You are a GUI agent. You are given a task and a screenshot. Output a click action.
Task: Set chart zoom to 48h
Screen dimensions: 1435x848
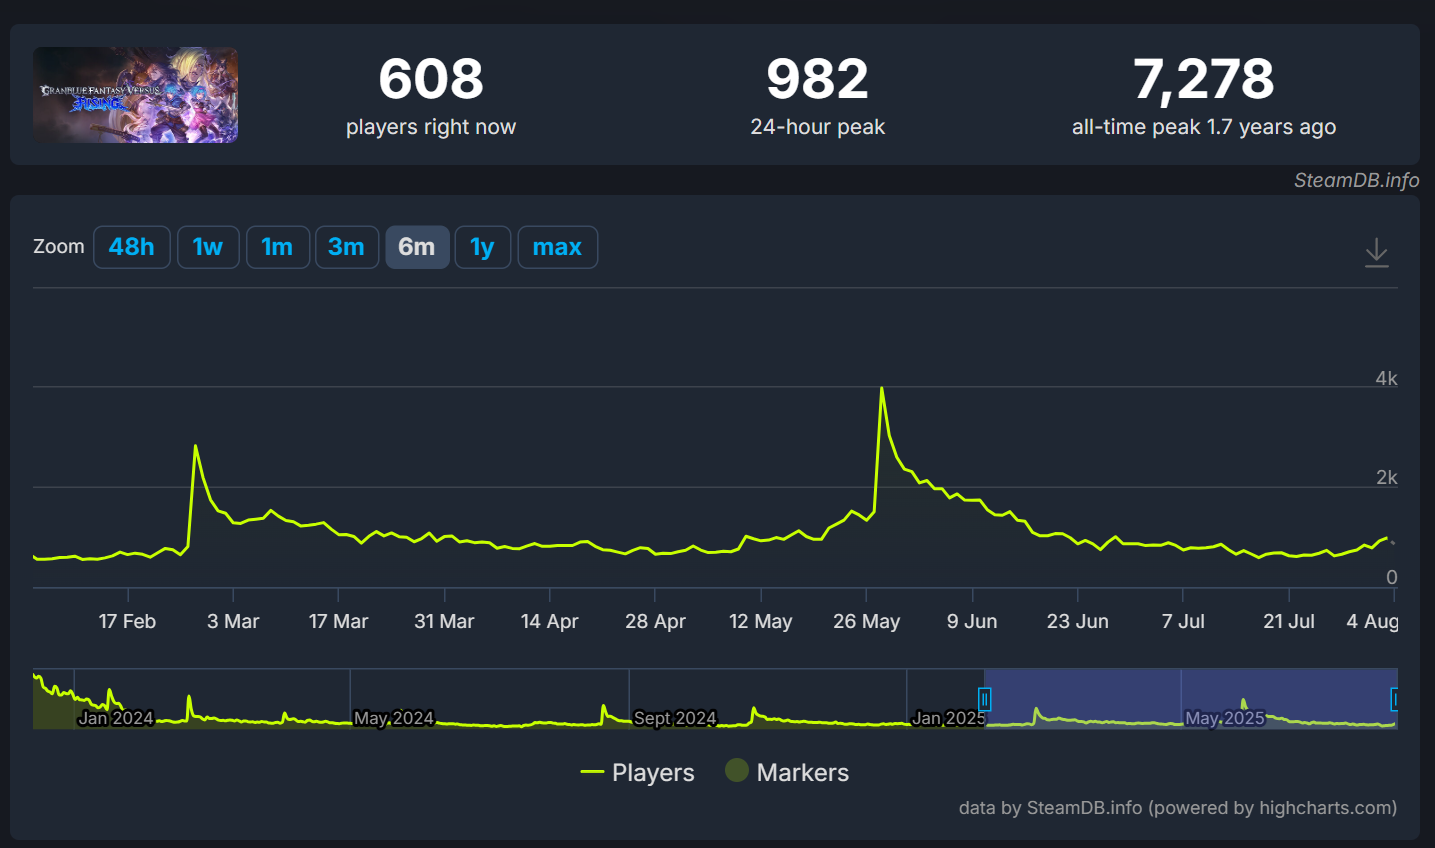point(132,247)
